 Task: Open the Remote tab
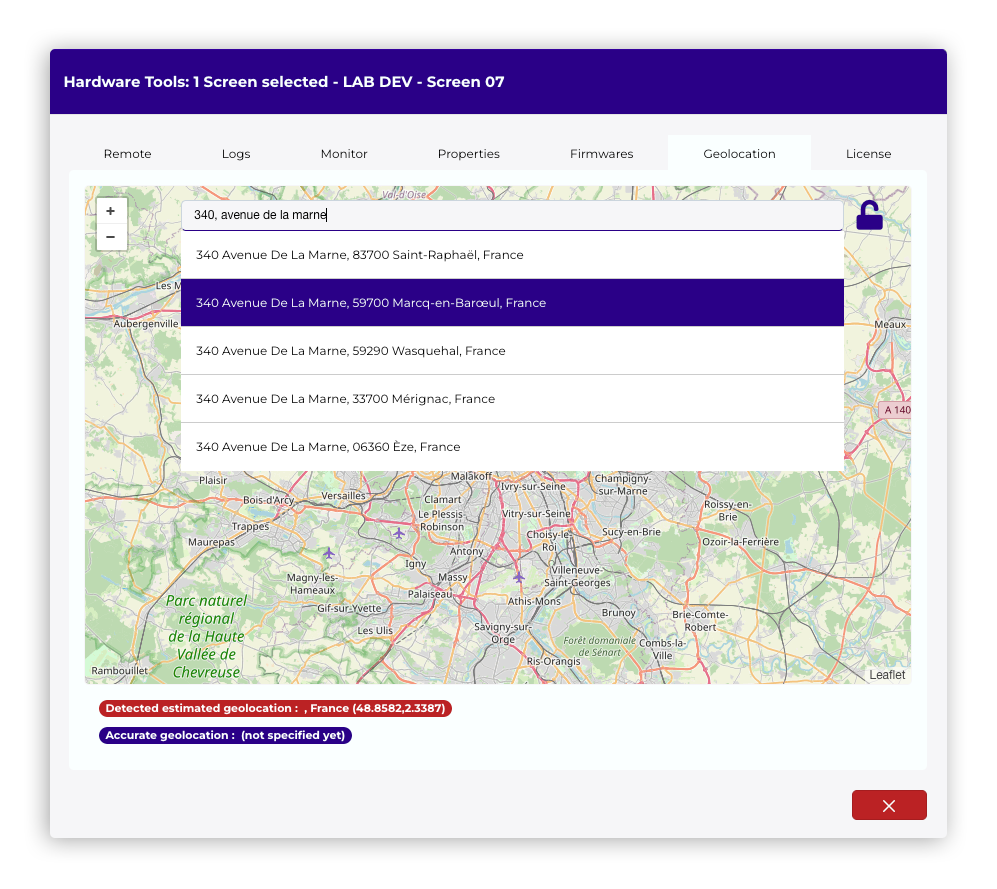(x=128, y=154)
